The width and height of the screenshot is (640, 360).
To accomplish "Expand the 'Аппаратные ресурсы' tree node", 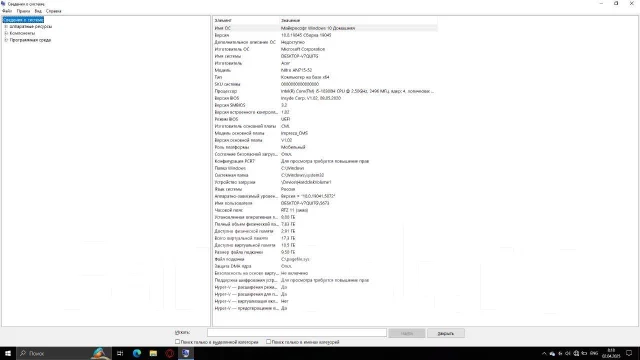I will pos(6,27).
